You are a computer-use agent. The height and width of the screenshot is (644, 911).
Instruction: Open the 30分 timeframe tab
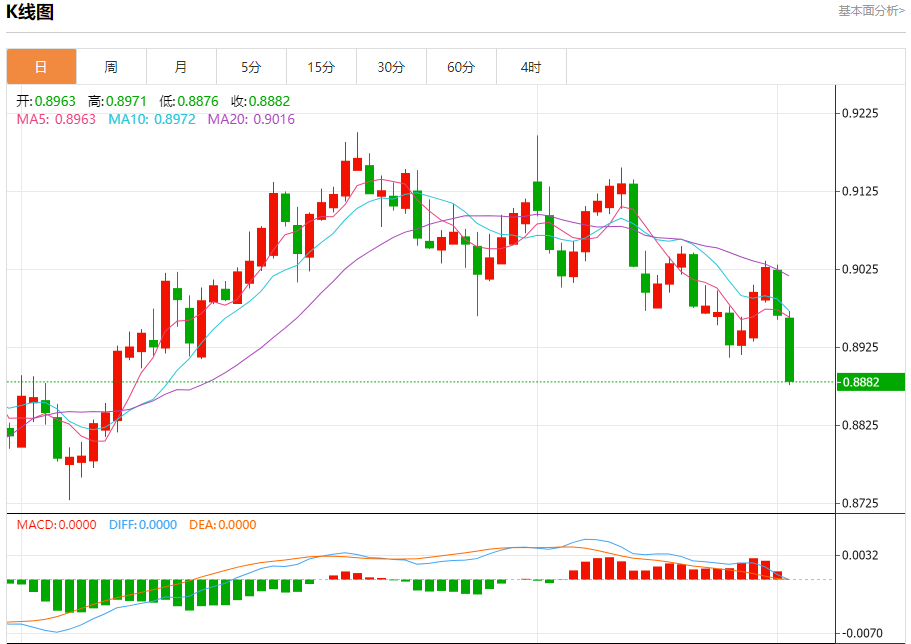point(391,67)
